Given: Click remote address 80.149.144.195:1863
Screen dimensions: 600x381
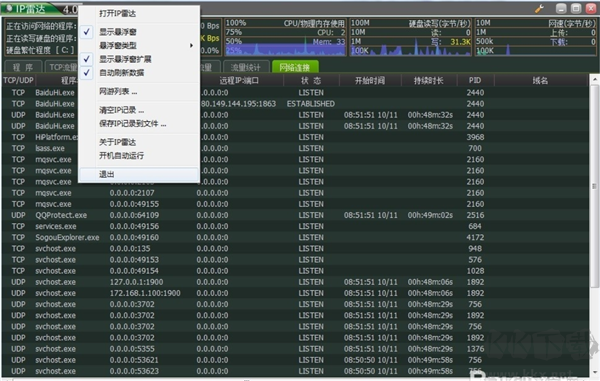Looking at the screenshot, I should [238, 104].
